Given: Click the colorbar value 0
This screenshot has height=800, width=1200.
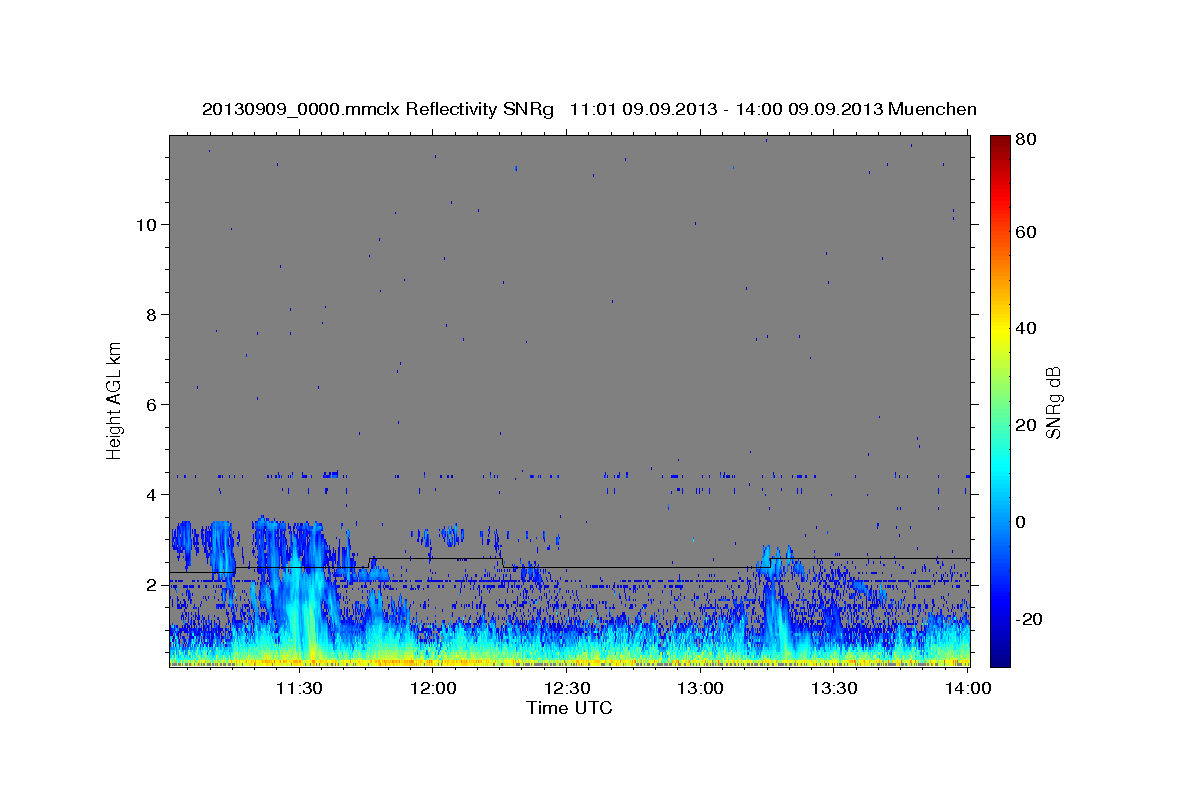Looking at the screenshot, I should coord(1021,522).
